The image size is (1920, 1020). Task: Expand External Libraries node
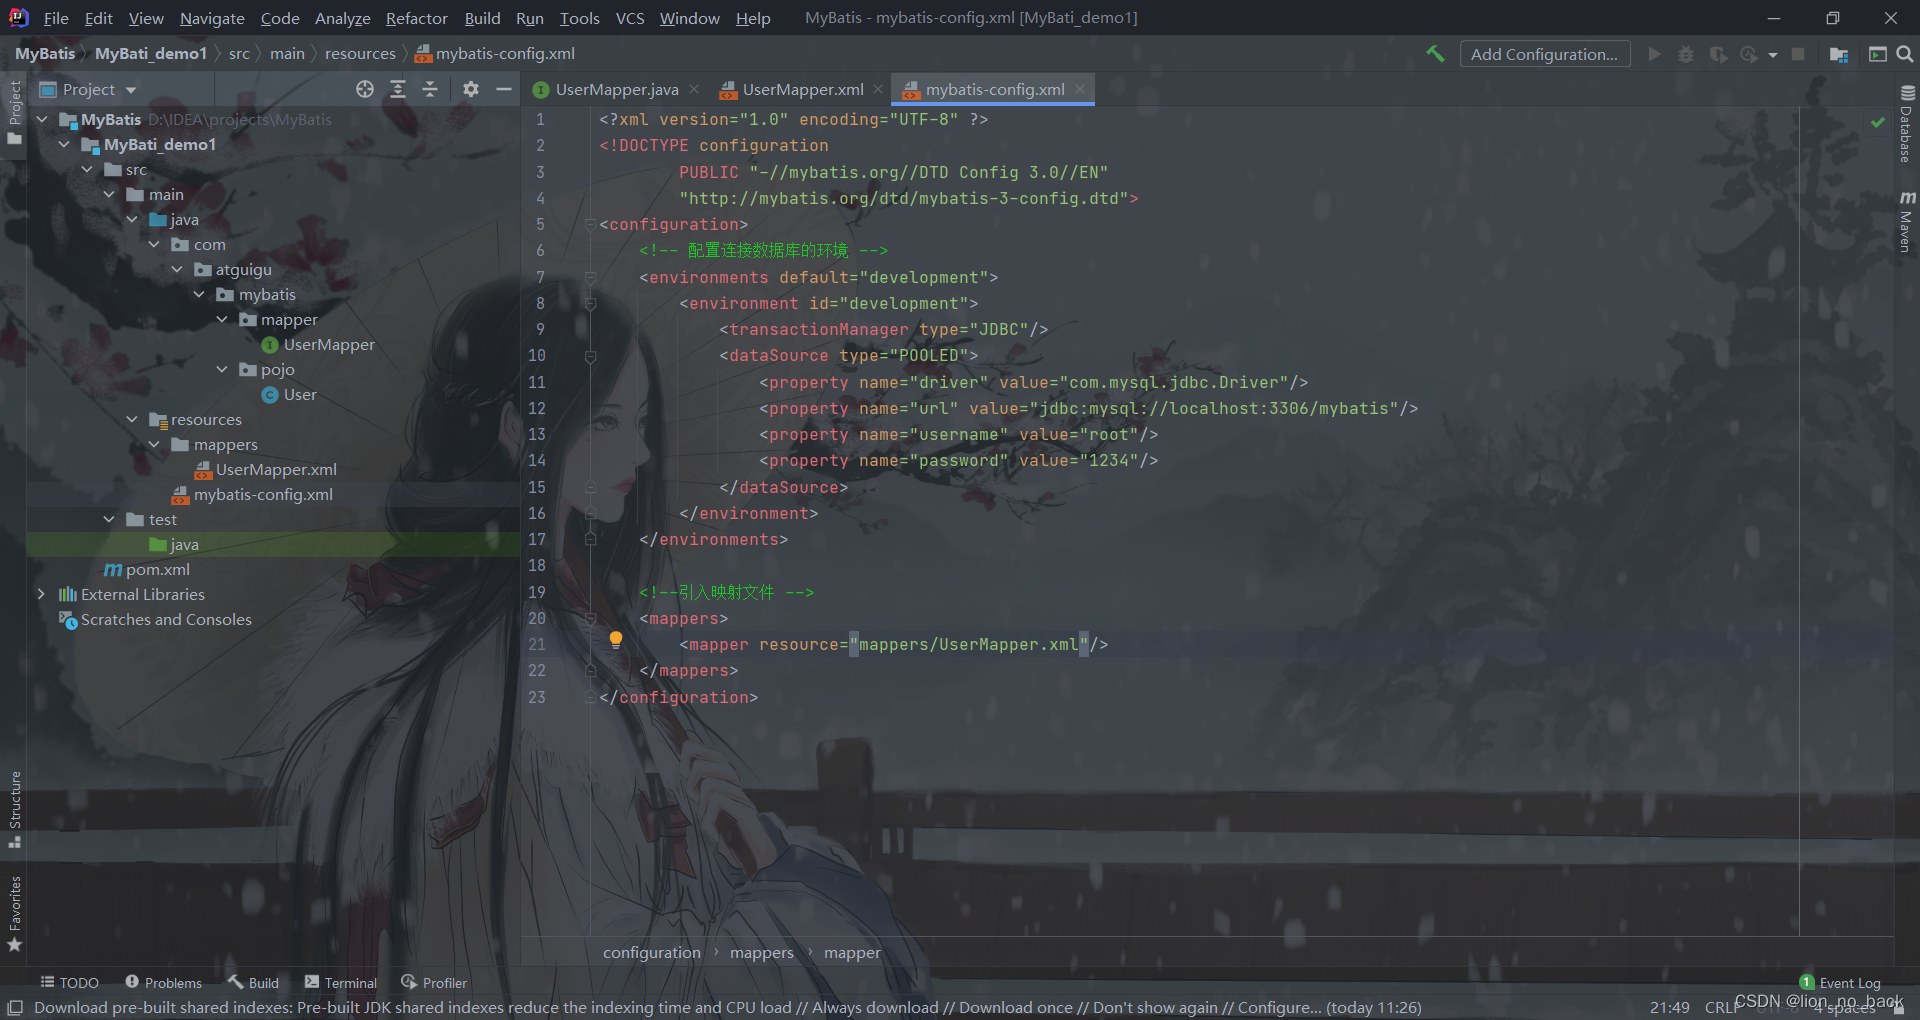pyautogui.click(x=41, y=594)
